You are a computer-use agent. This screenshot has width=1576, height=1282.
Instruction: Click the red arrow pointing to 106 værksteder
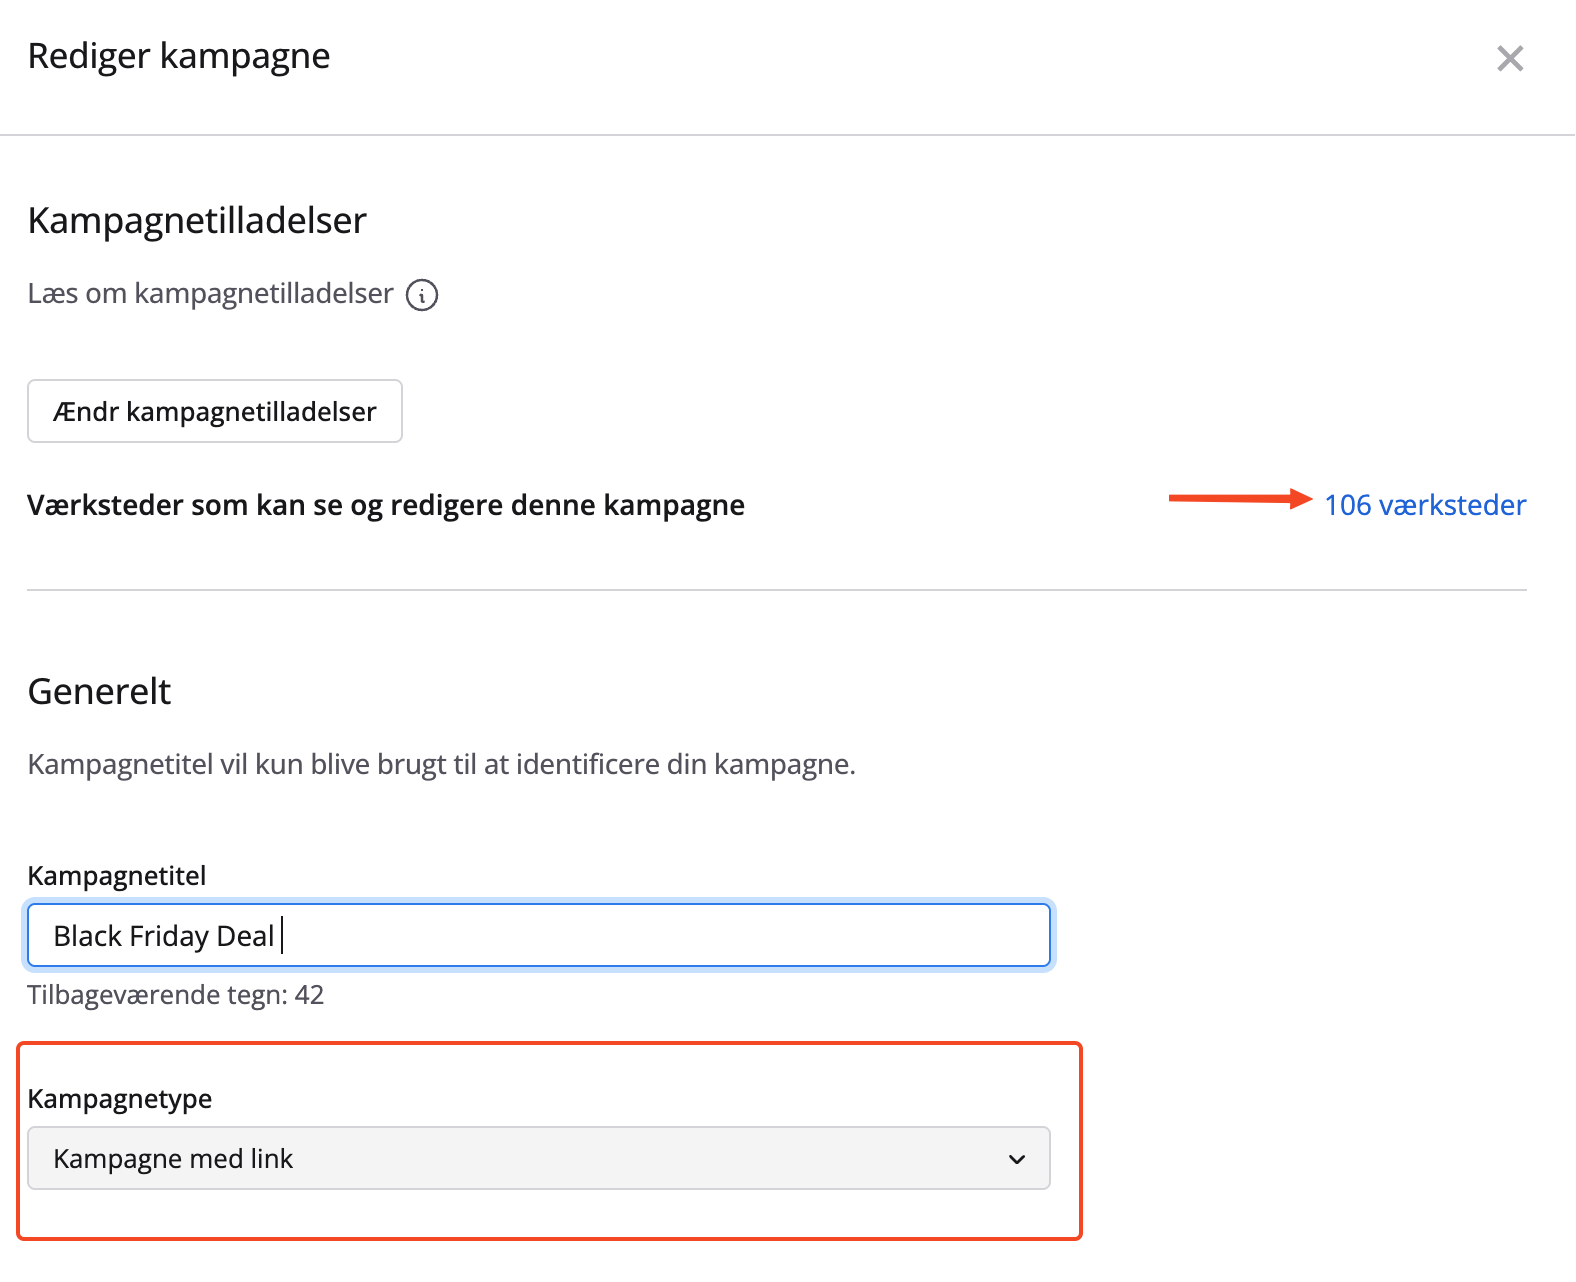1240,499
